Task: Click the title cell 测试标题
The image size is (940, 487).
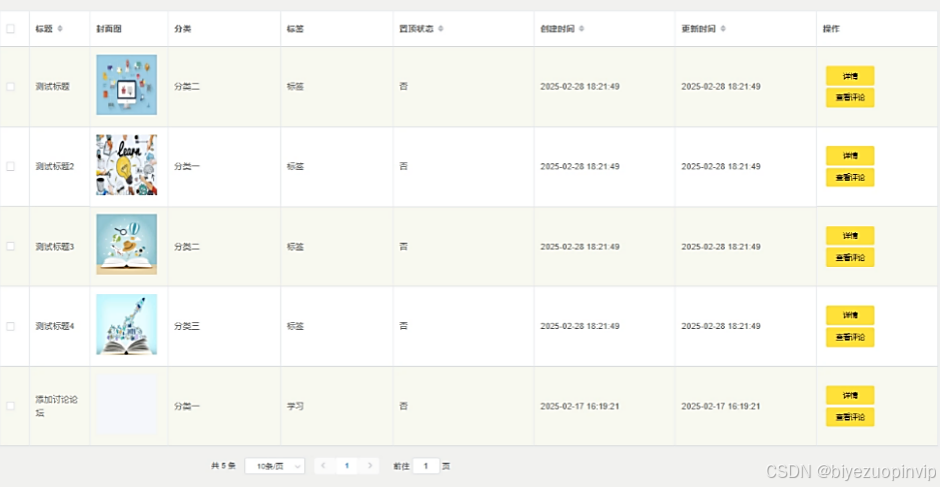Action: point(53,86)
